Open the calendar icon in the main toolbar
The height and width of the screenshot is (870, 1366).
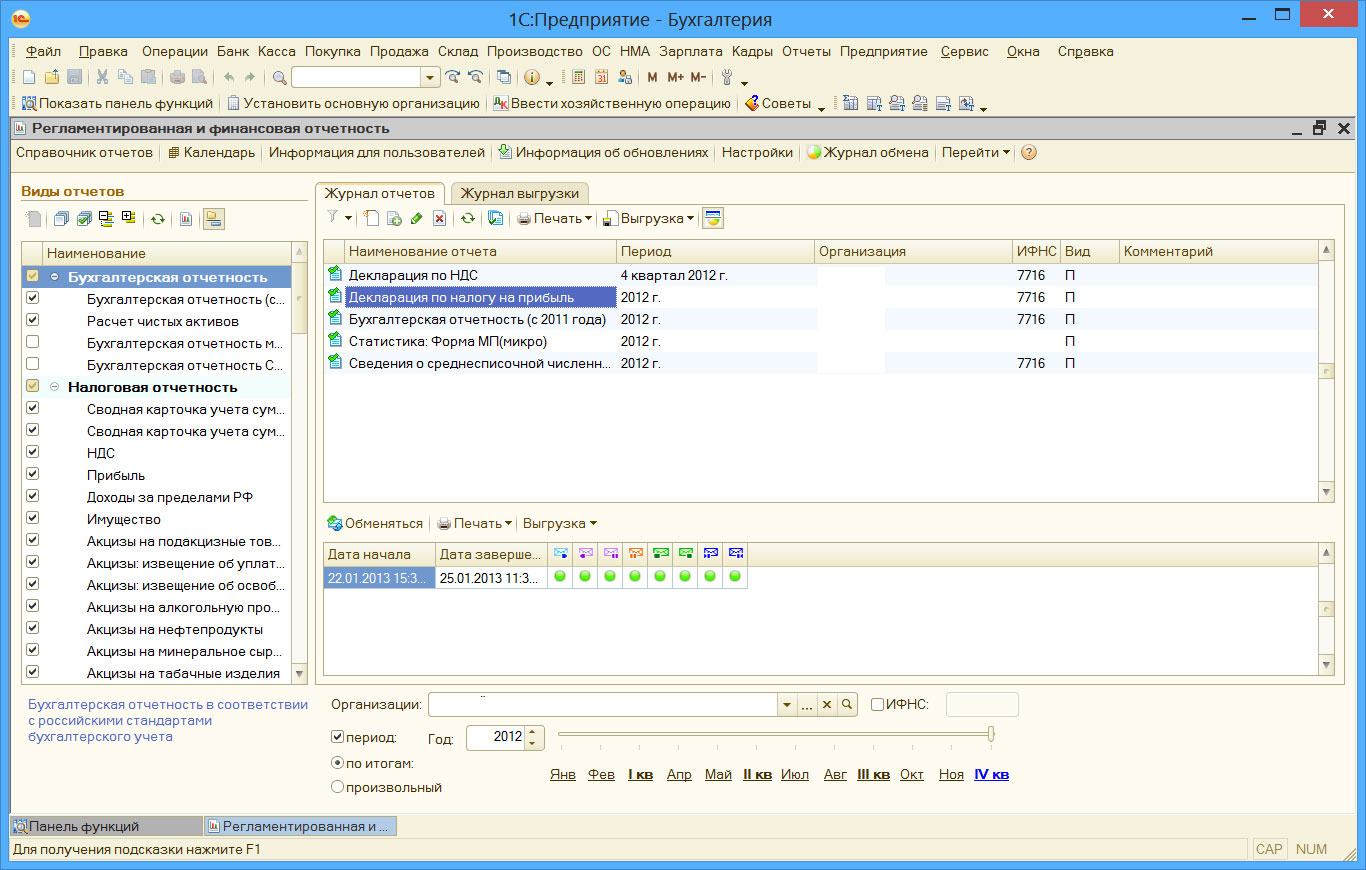tap(602, 77)
